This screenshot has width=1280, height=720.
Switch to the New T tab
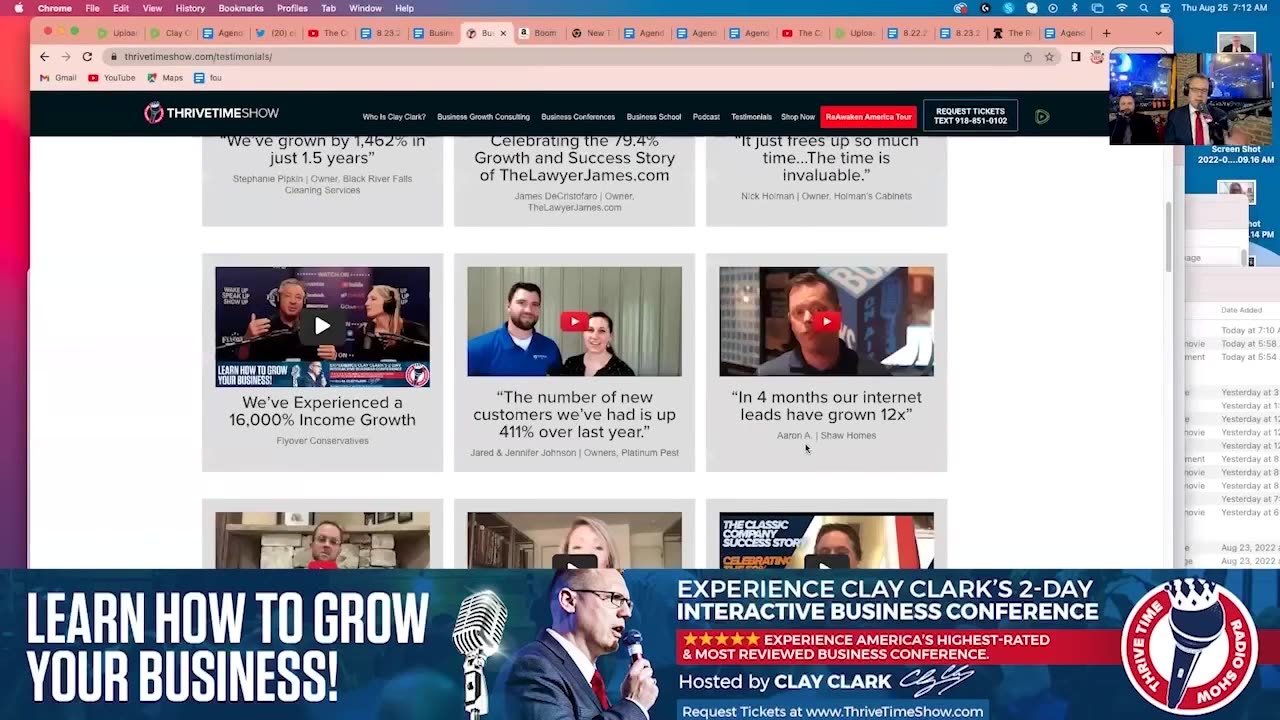click(x=590, y=33)
